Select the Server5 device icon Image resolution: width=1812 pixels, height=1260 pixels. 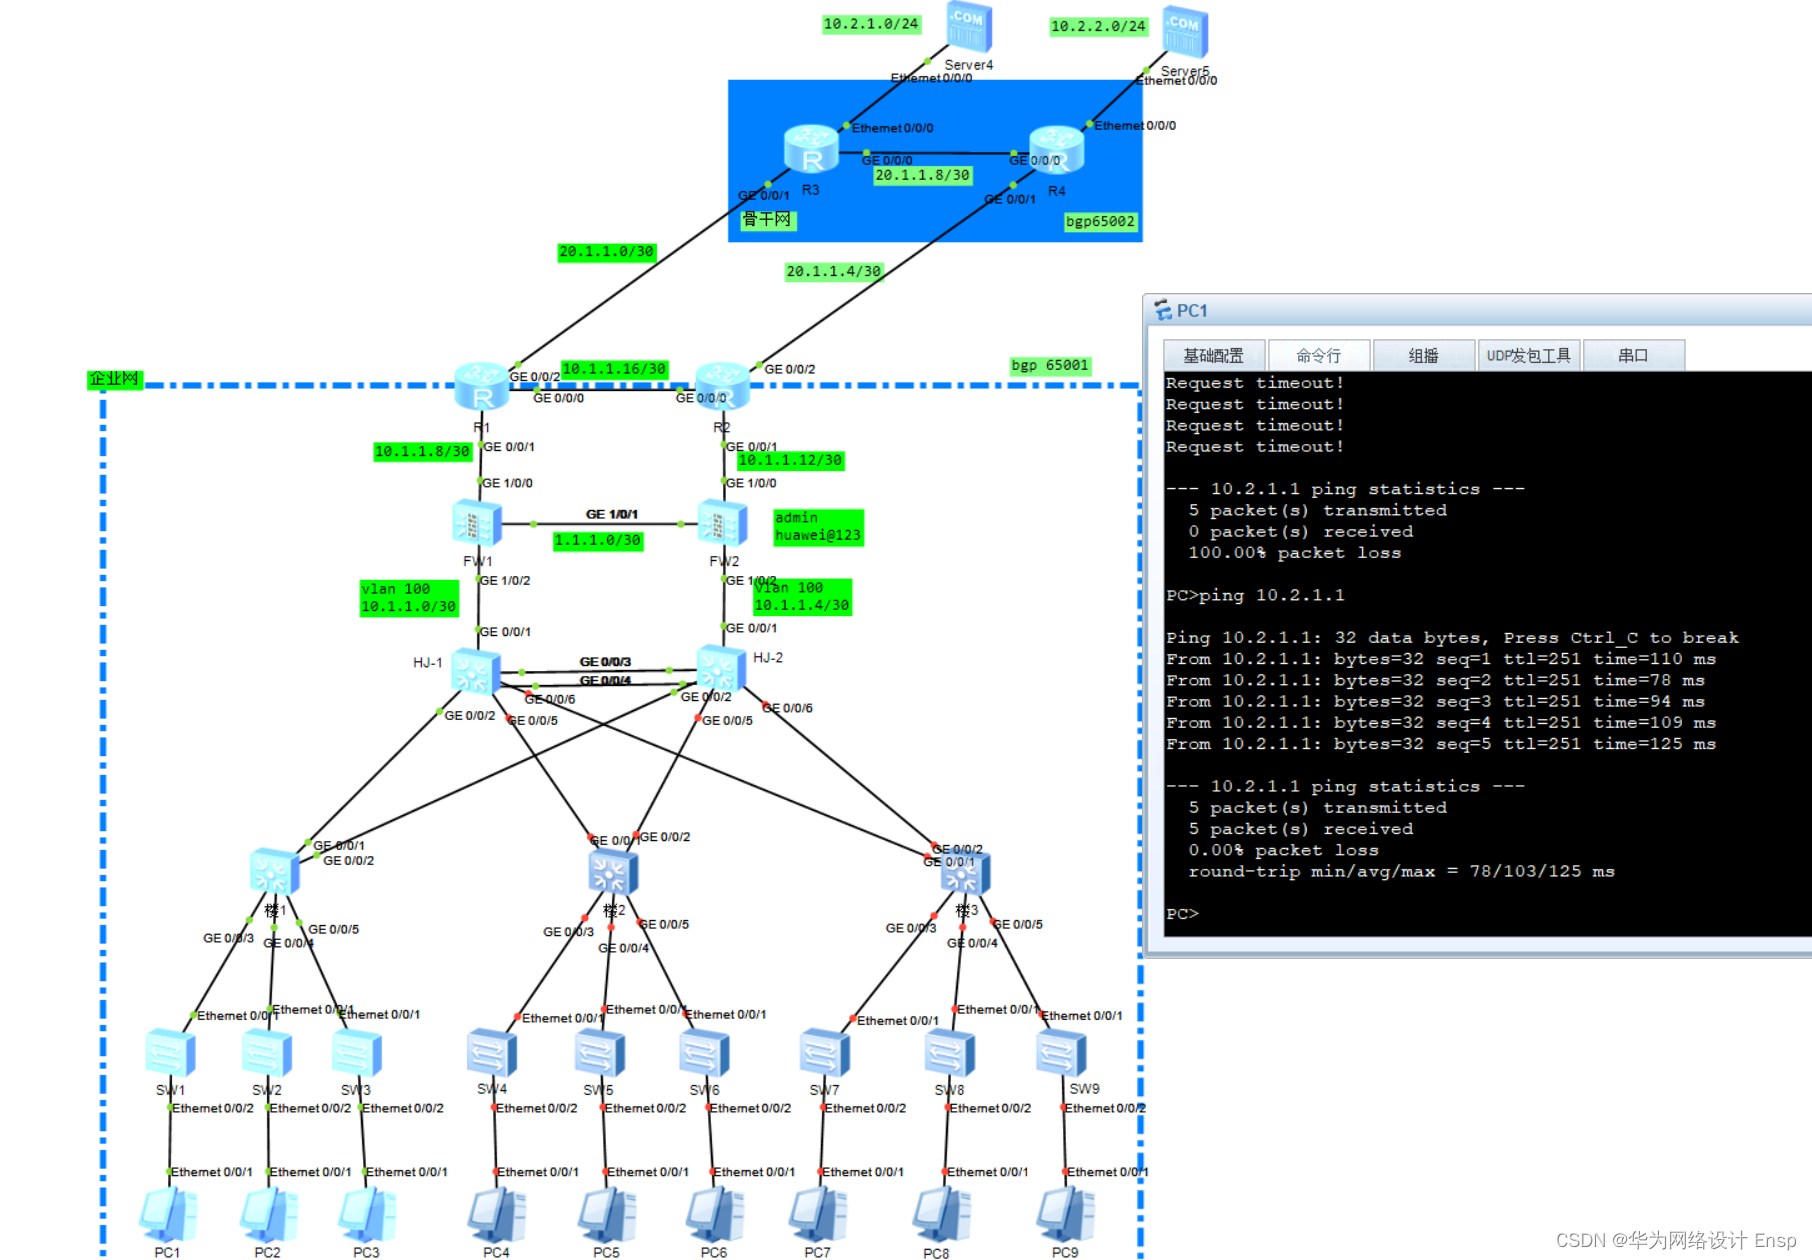1185,32
